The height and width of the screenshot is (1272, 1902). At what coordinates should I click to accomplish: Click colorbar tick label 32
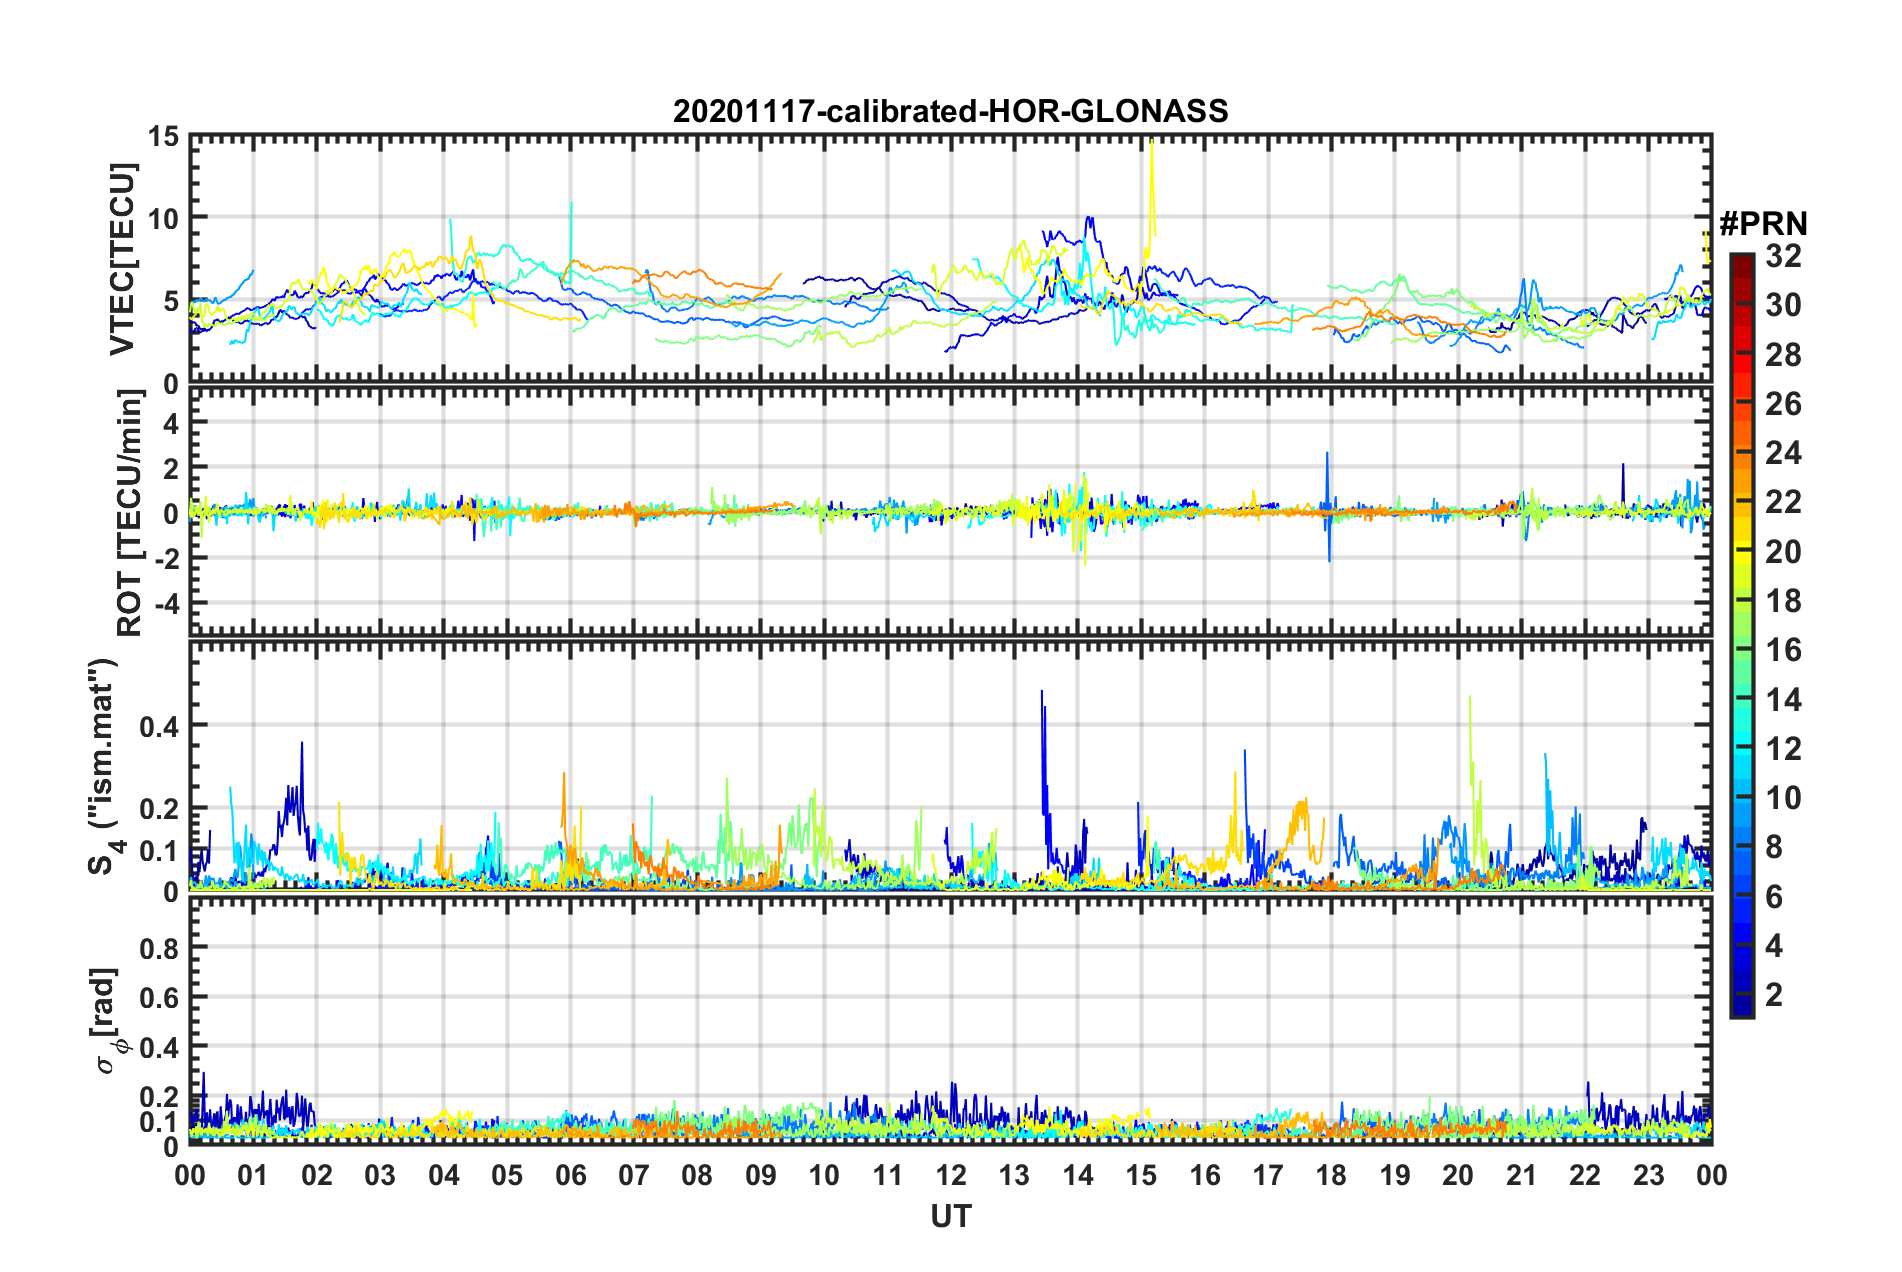1782,256
